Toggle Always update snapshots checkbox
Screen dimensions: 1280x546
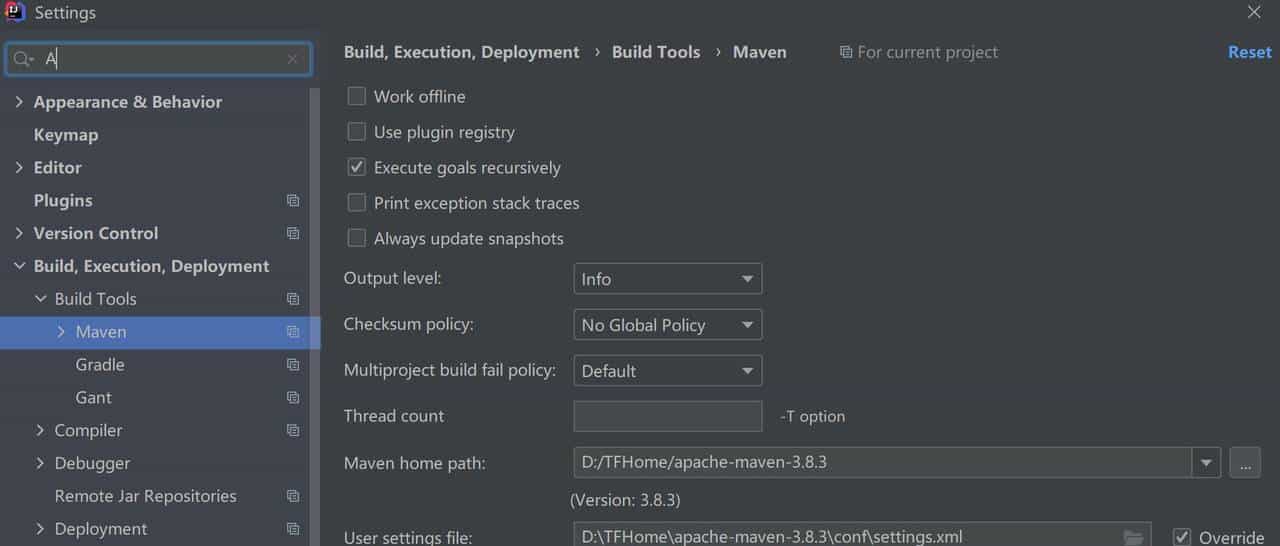357,239
